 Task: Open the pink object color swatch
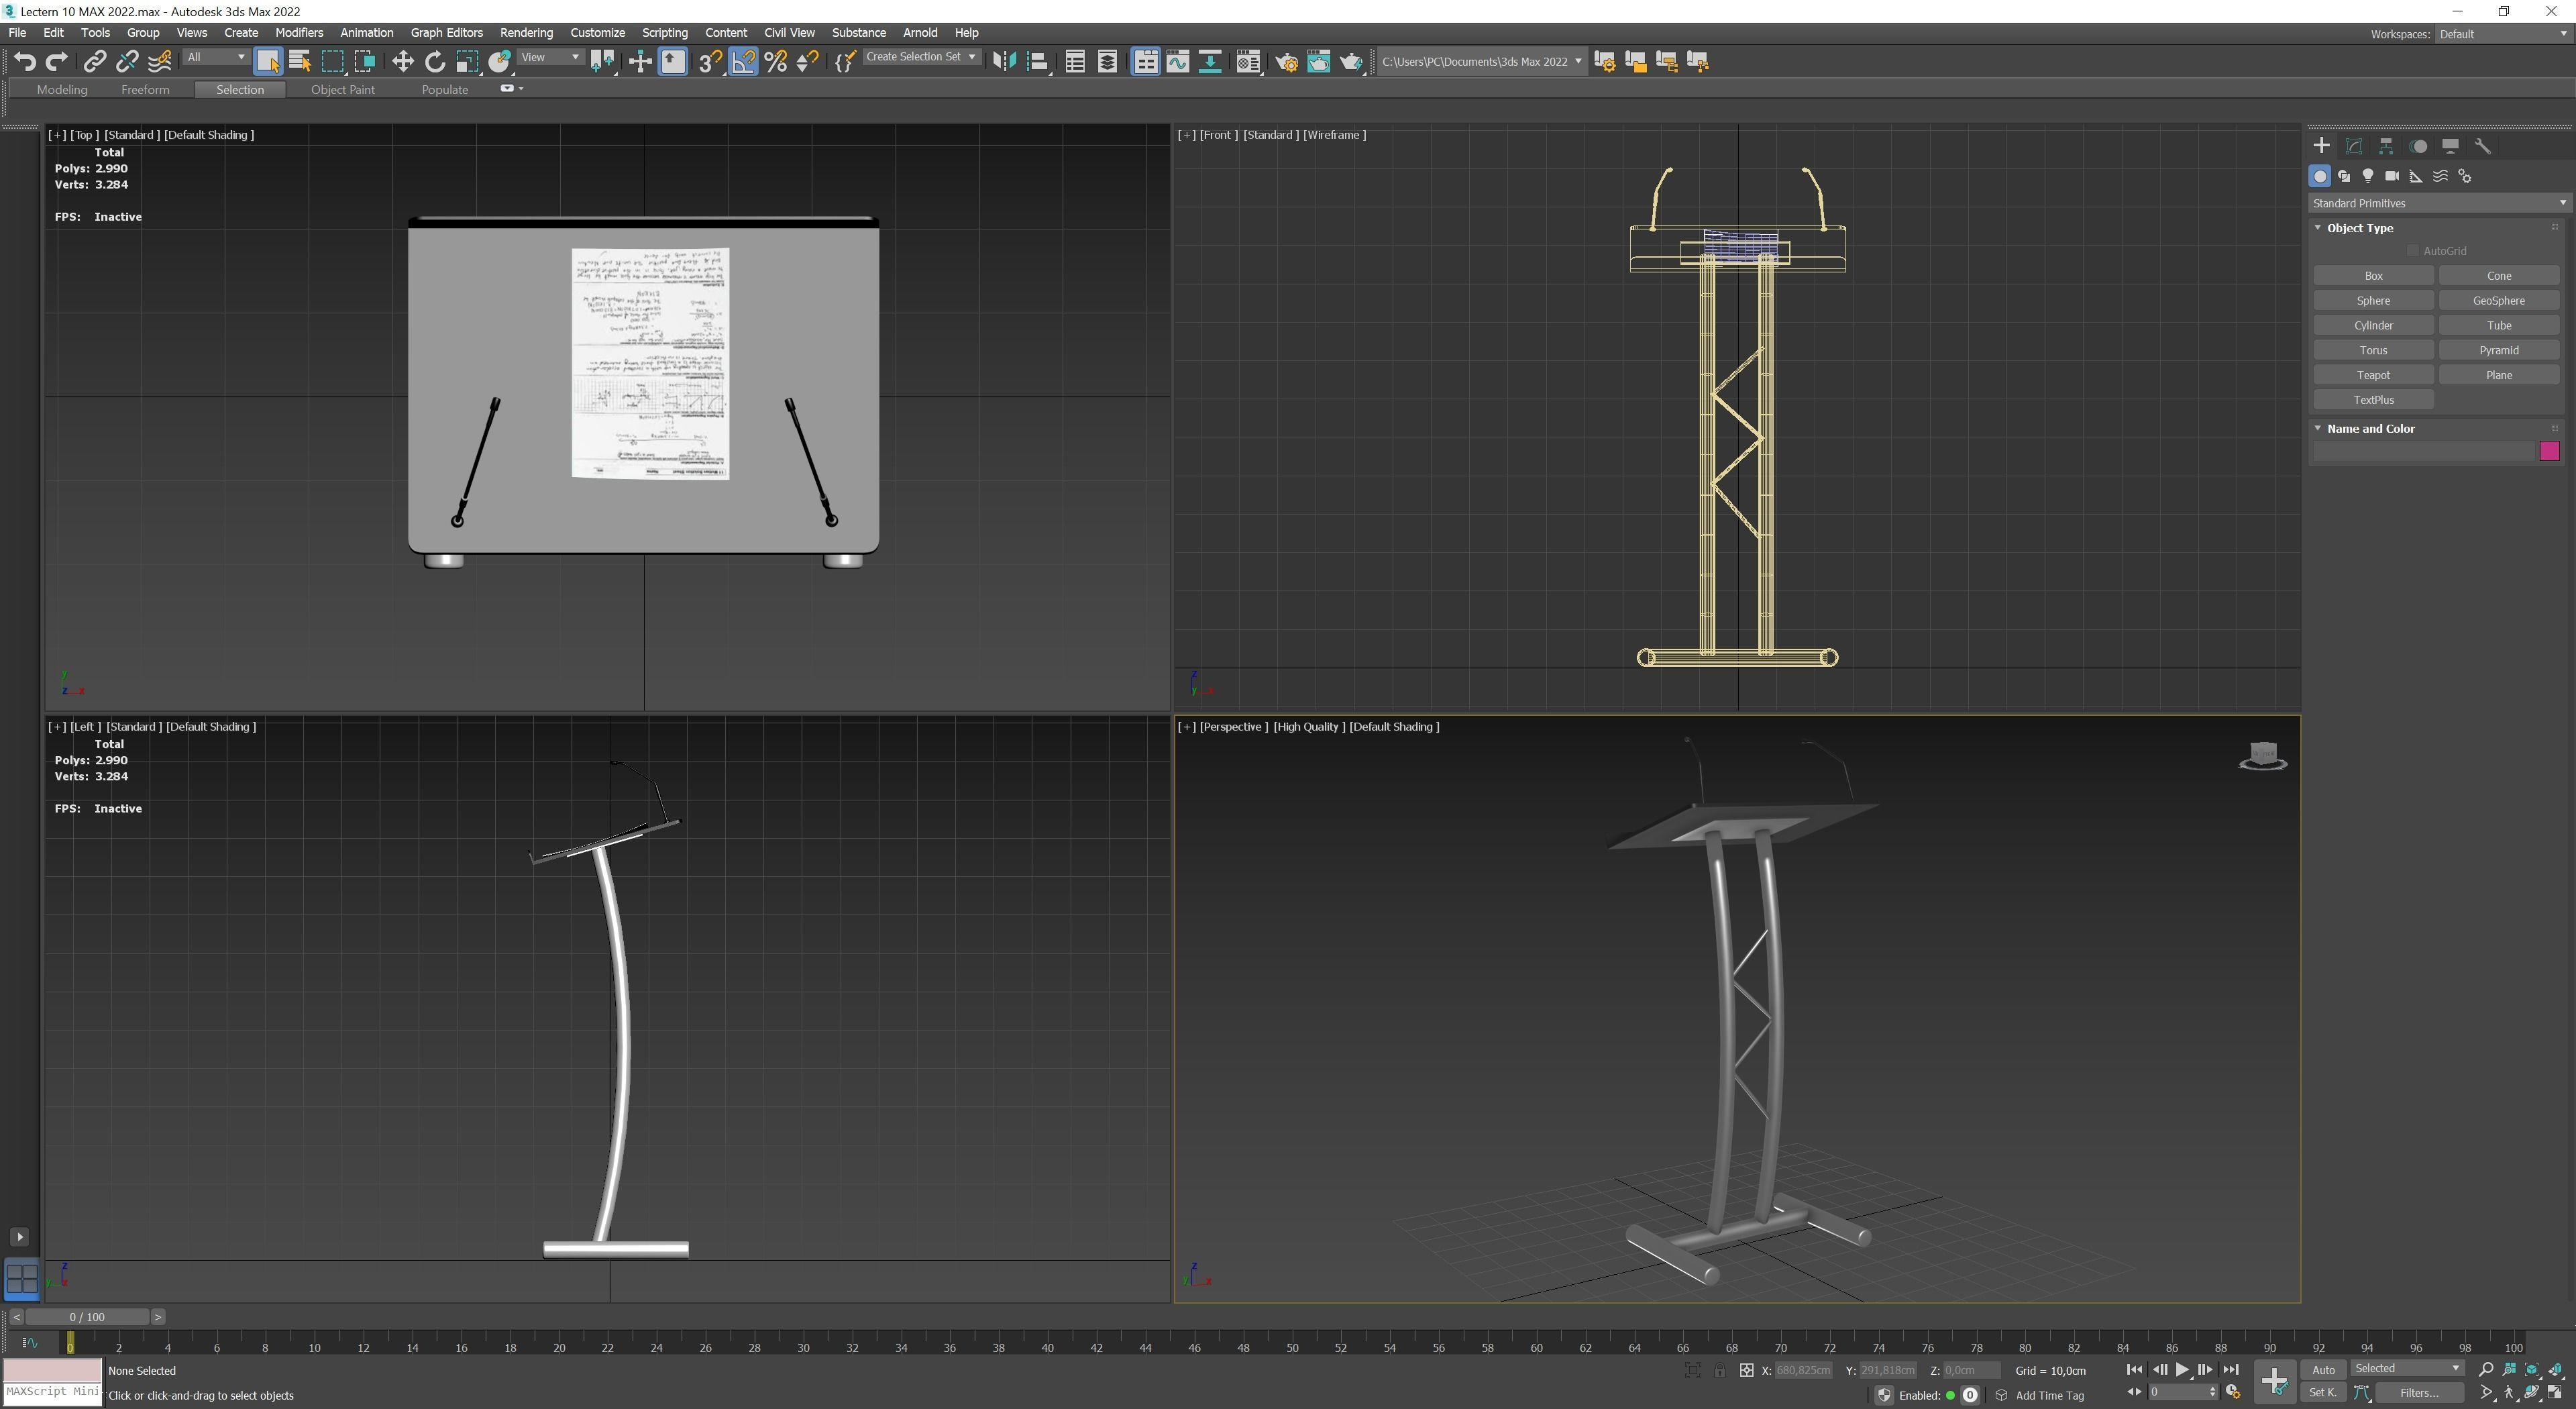click(2549, 451)
